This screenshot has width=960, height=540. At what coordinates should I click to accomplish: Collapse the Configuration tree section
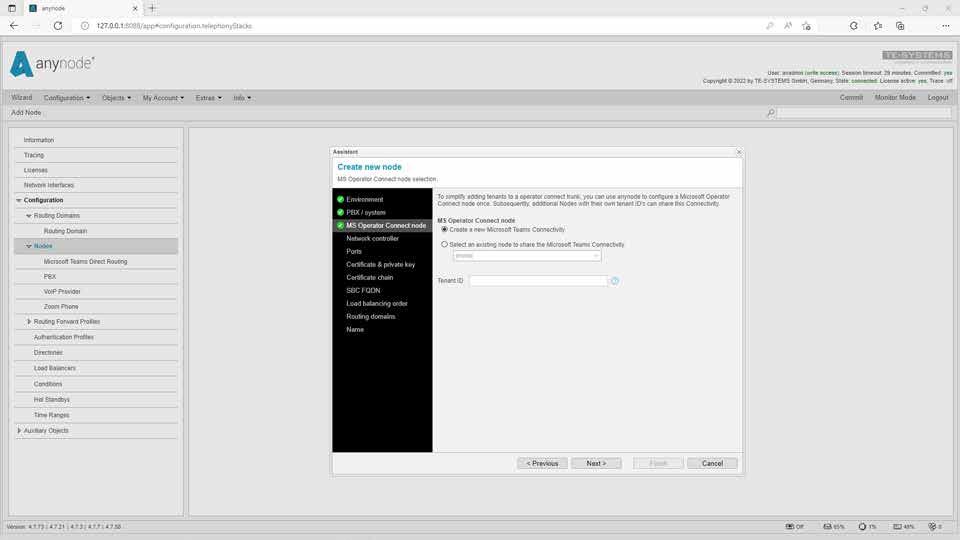point(19,200)
